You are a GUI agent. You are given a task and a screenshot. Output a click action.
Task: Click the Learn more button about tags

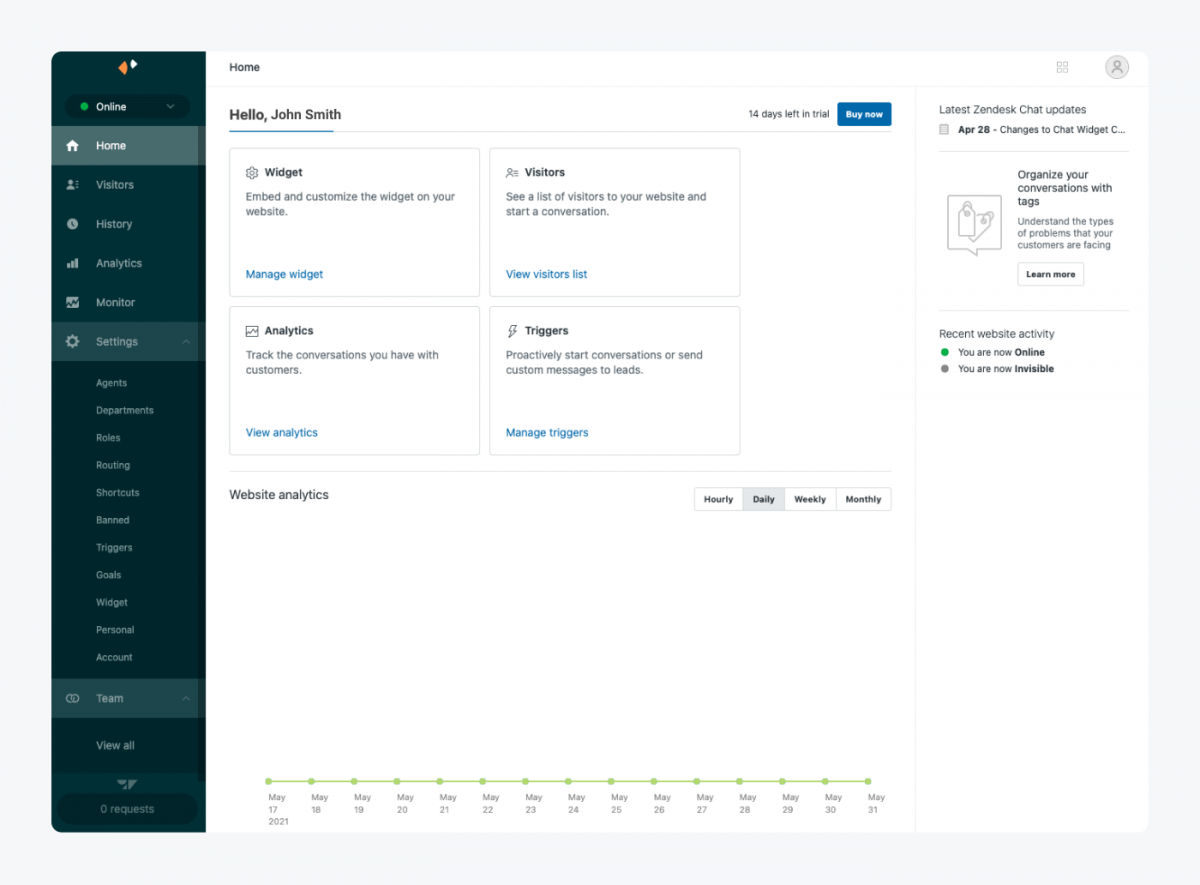coord(1050,274)
